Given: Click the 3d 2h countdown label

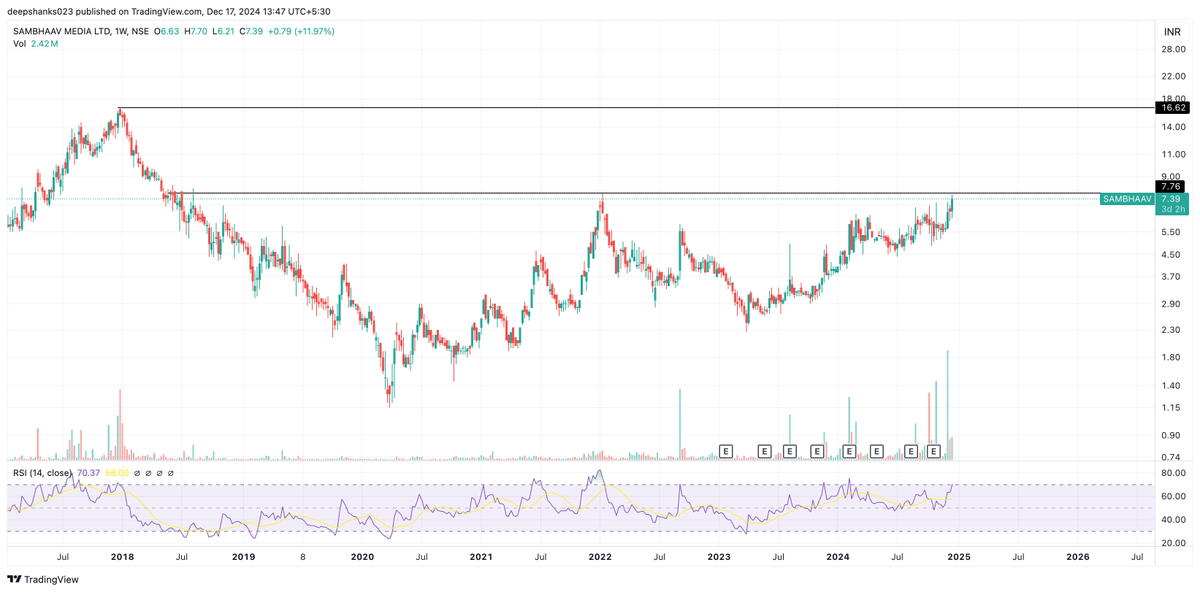Looking at the screenshot, I should coord(1171,209).
